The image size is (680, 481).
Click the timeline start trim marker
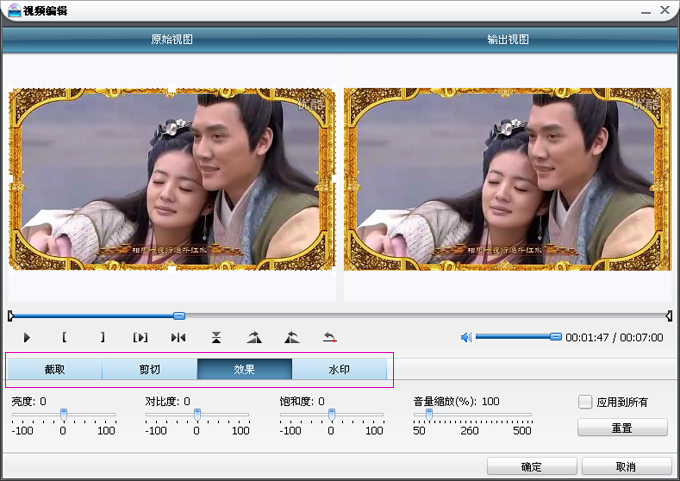point(10,316)
